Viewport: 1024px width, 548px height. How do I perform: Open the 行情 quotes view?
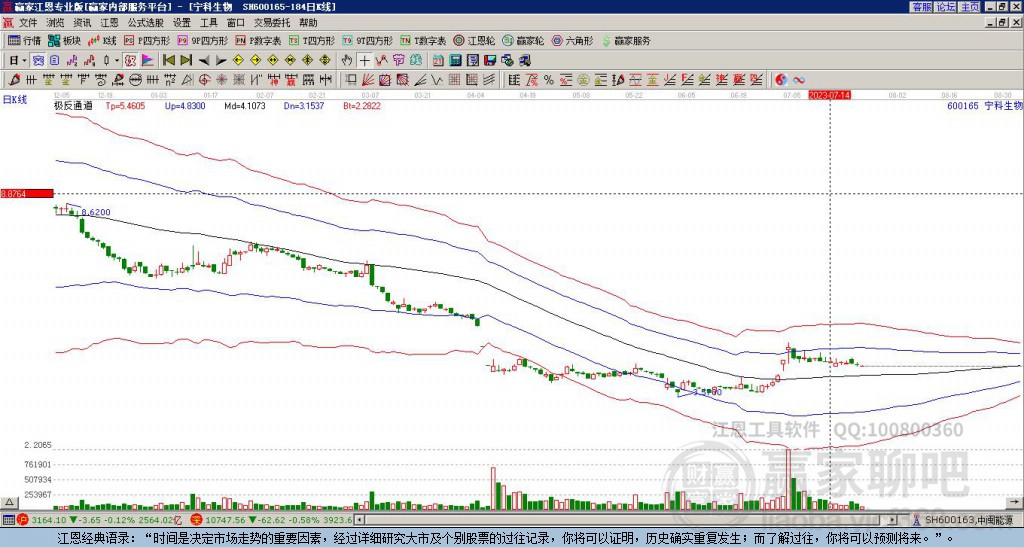[x=24, y=40]
